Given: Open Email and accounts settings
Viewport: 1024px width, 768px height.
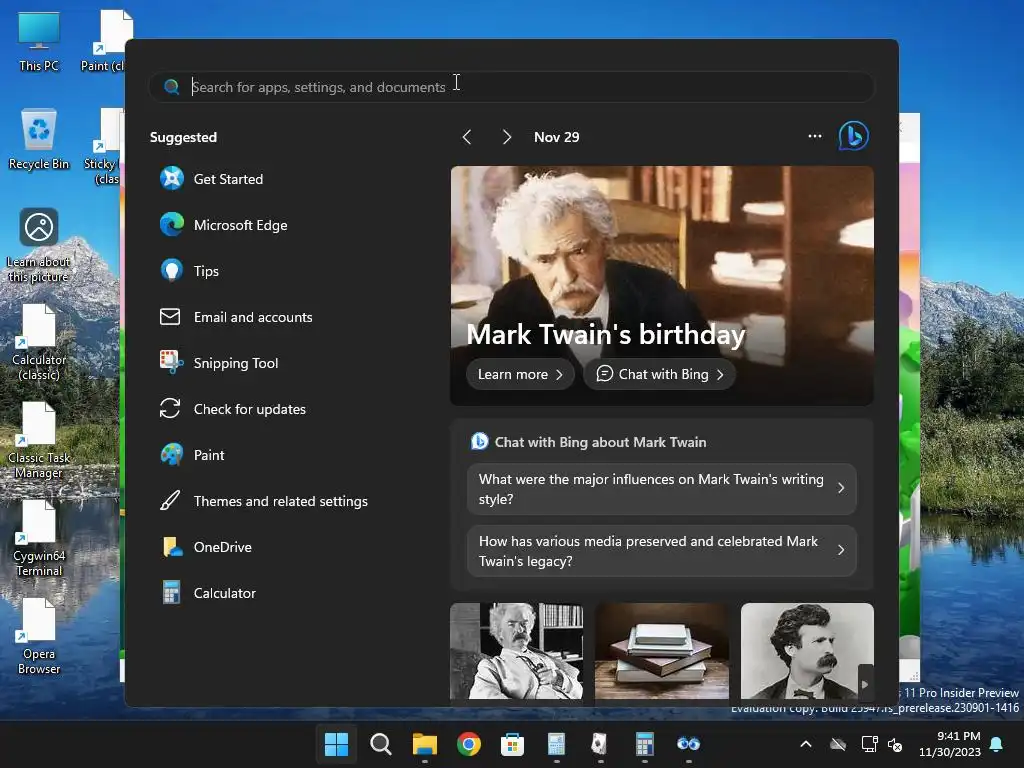Looking at the screenshot, I should coord(236,317).
